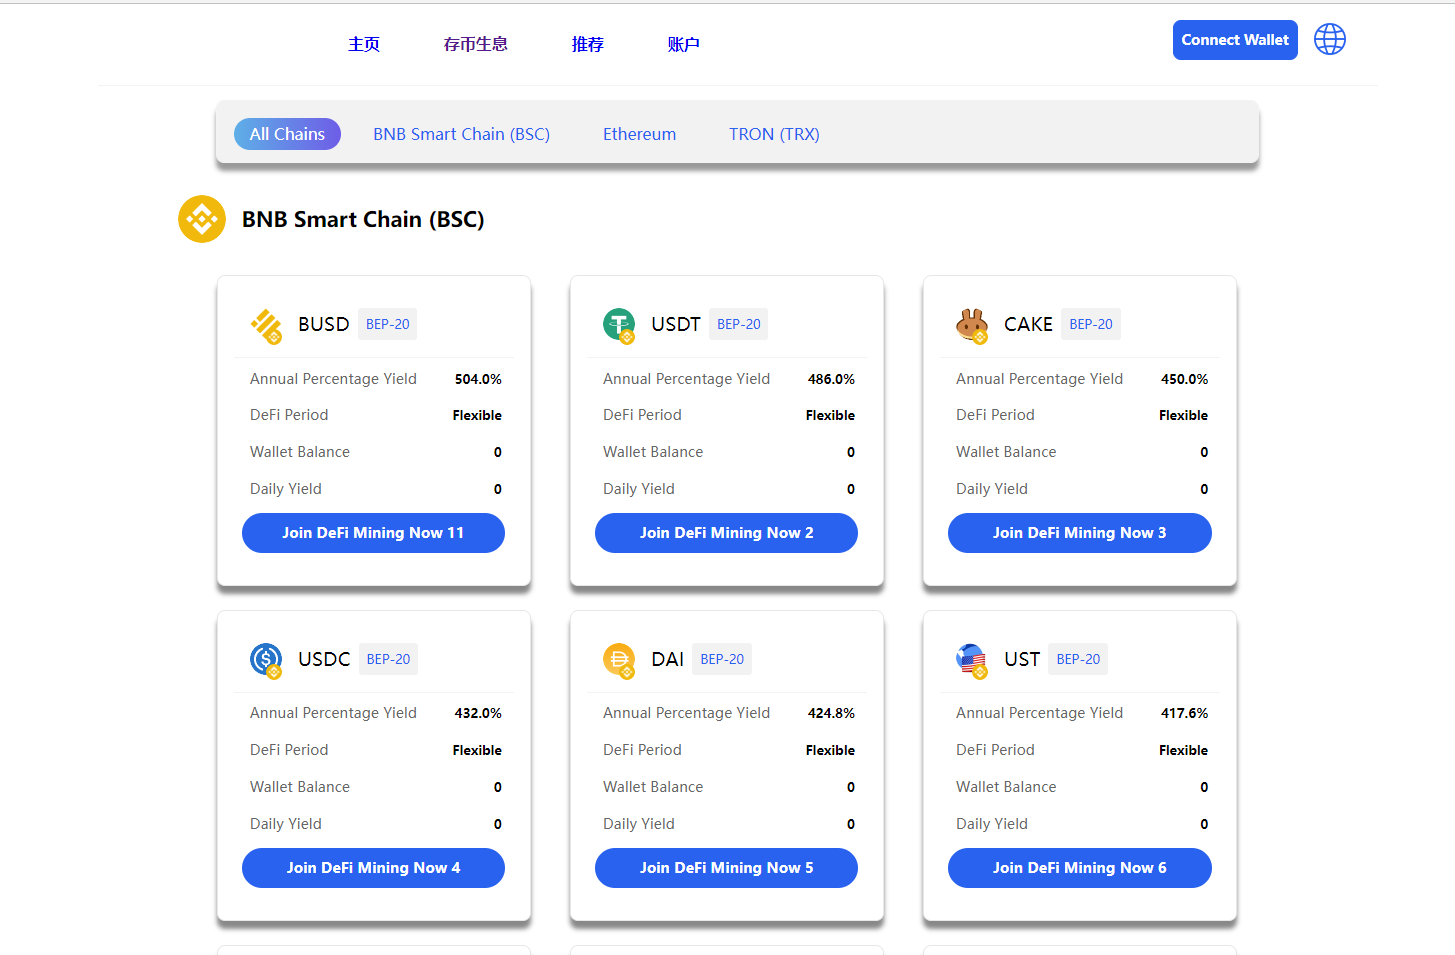Click the UST coin icon
Viewport: 1455px width, 955px height.
(x=972, y=660)
